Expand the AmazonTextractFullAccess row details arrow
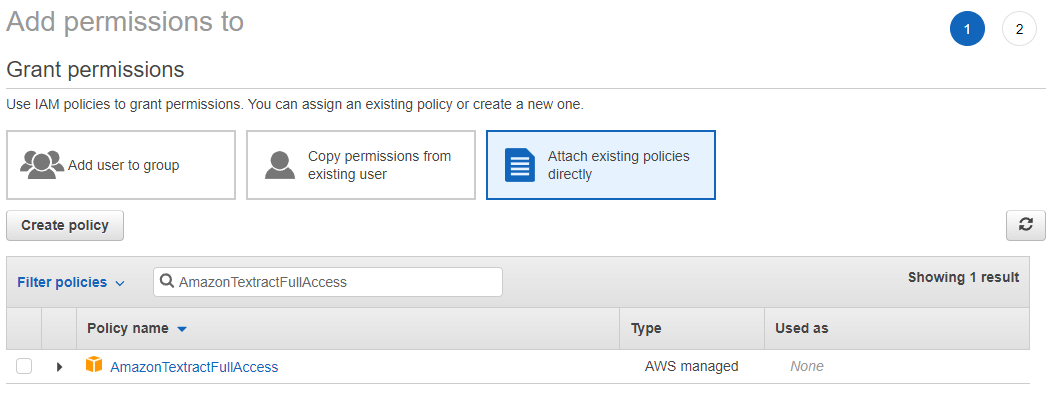Image resolution: width=1064 pixels, height=397 pixels. click(59, 366)
